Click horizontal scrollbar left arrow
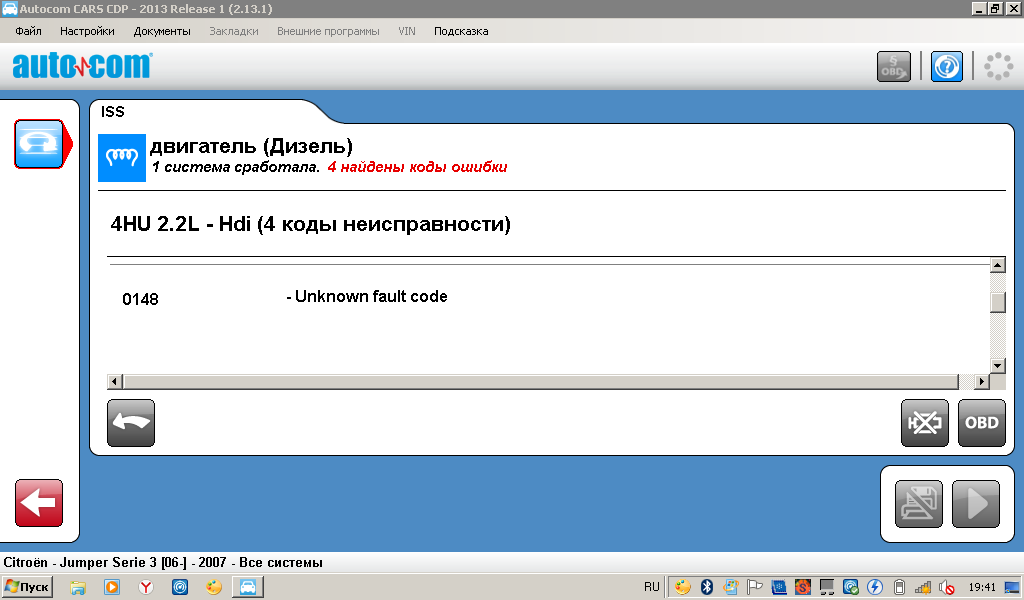Viewport: 1024px width, 600px height. pyautogui.click(x=115, y=381)
